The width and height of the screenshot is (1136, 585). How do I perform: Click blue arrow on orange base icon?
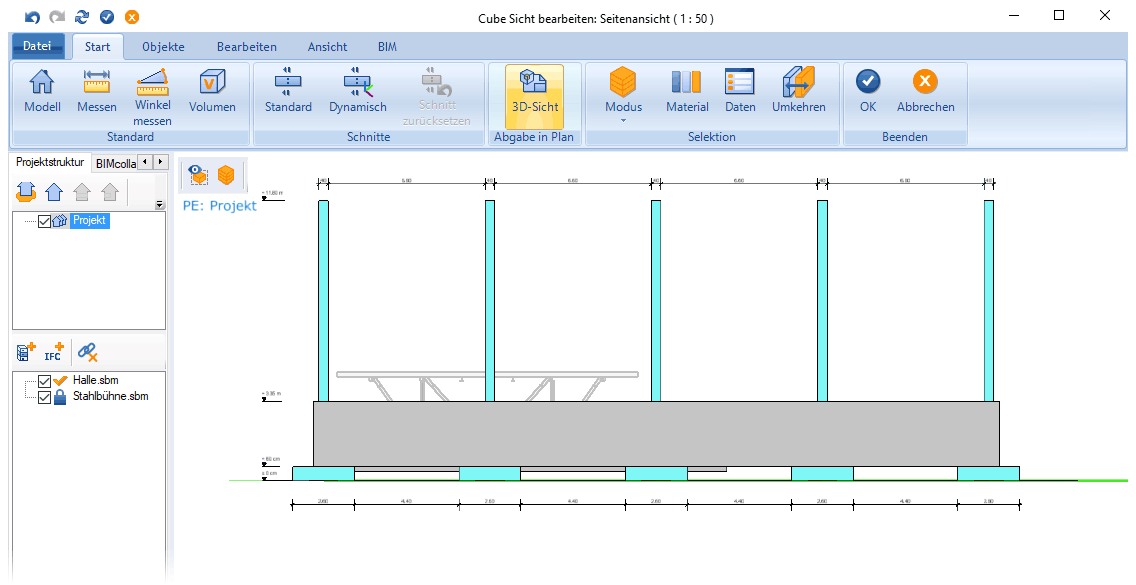26,192
